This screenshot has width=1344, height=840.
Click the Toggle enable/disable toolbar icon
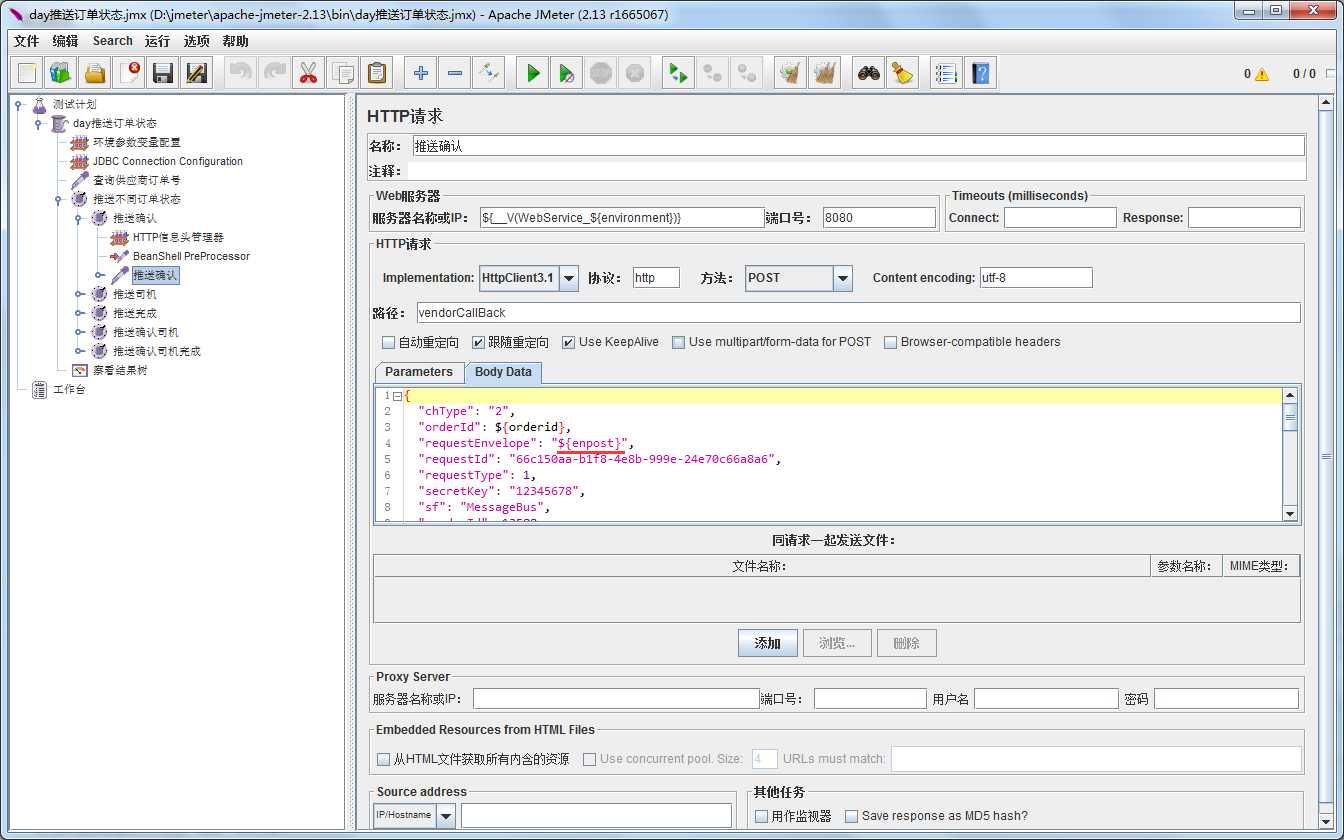[x=489, y=73]
